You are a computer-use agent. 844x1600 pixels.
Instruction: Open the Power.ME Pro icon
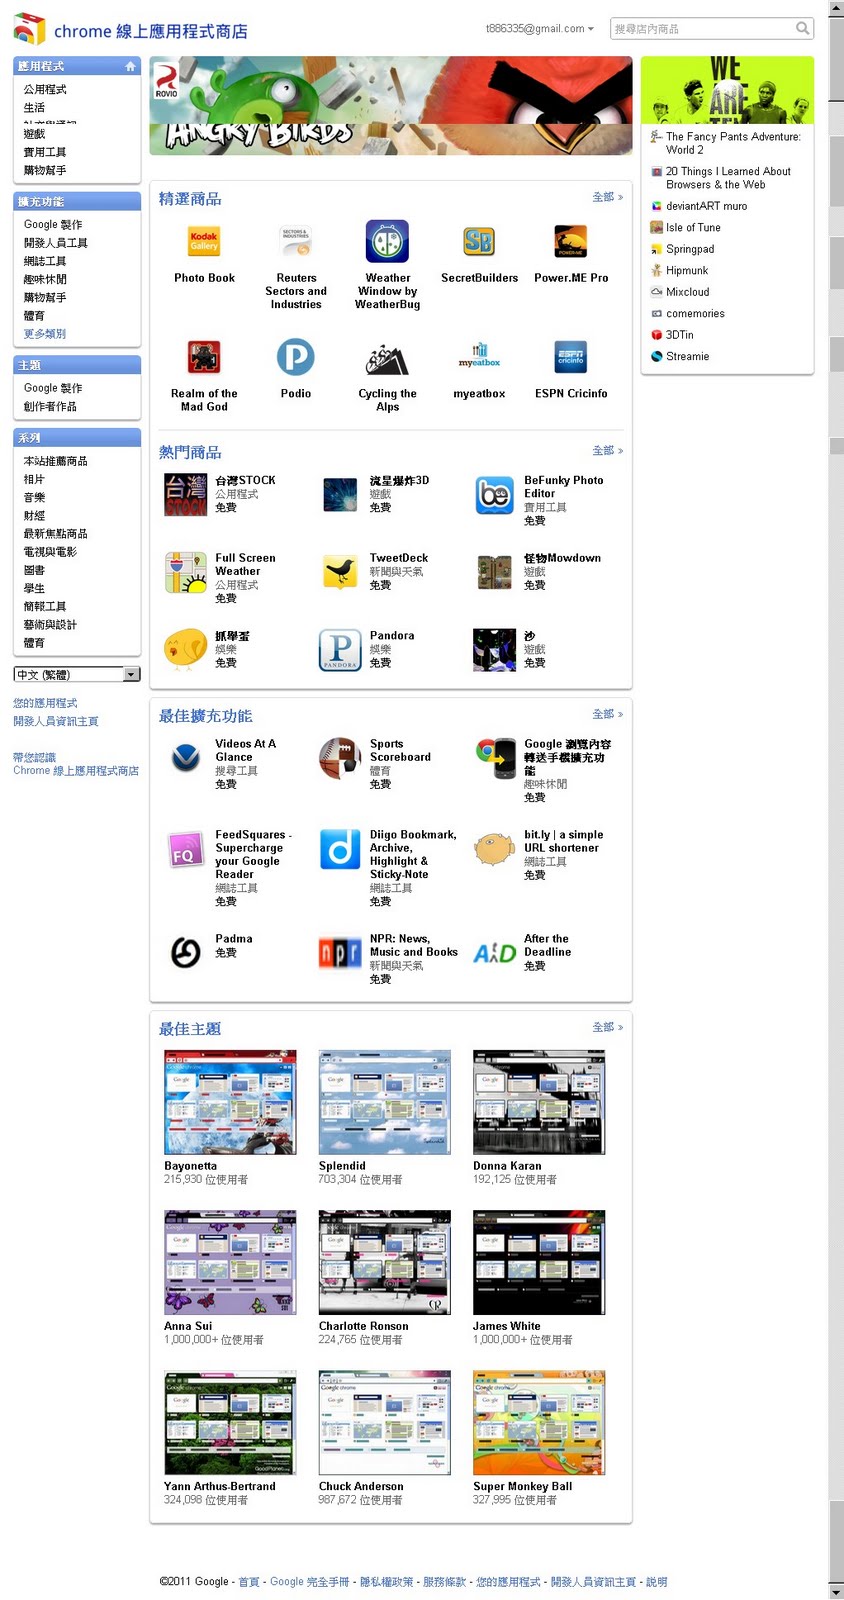[571, 241]
